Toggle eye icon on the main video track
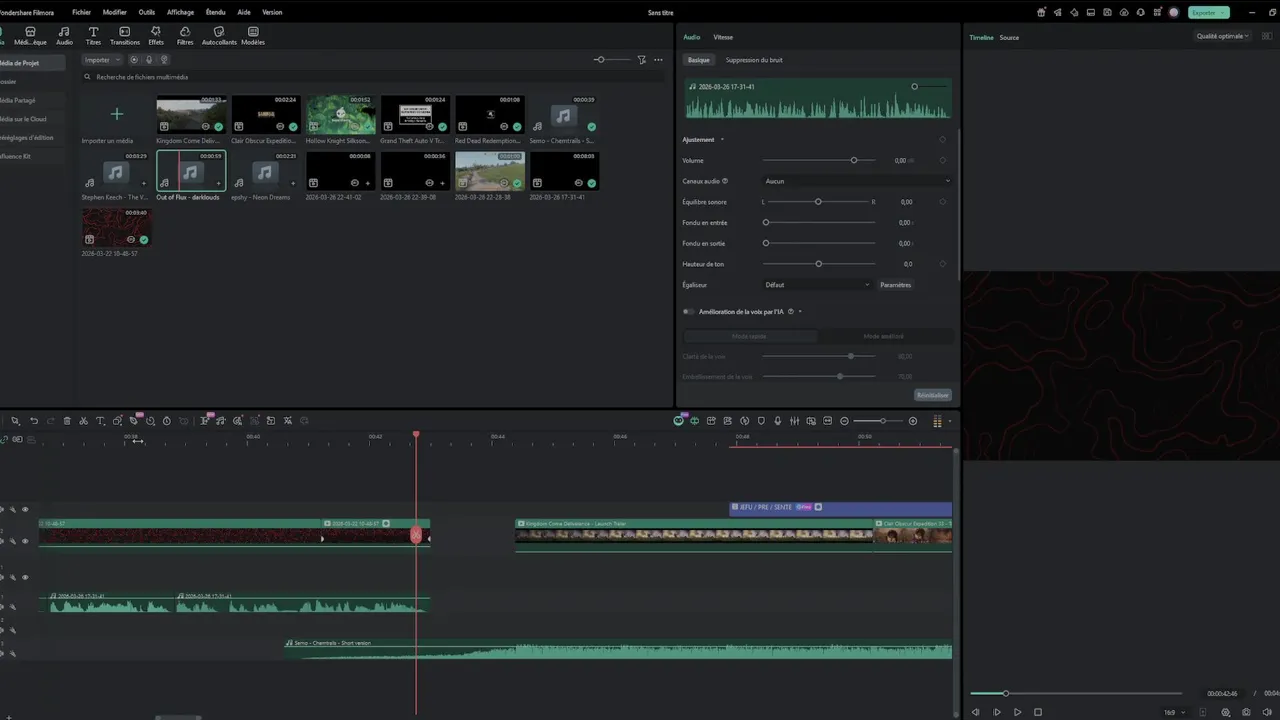The width and height of the screenshot is (1280, 720). tap(25, 541)
